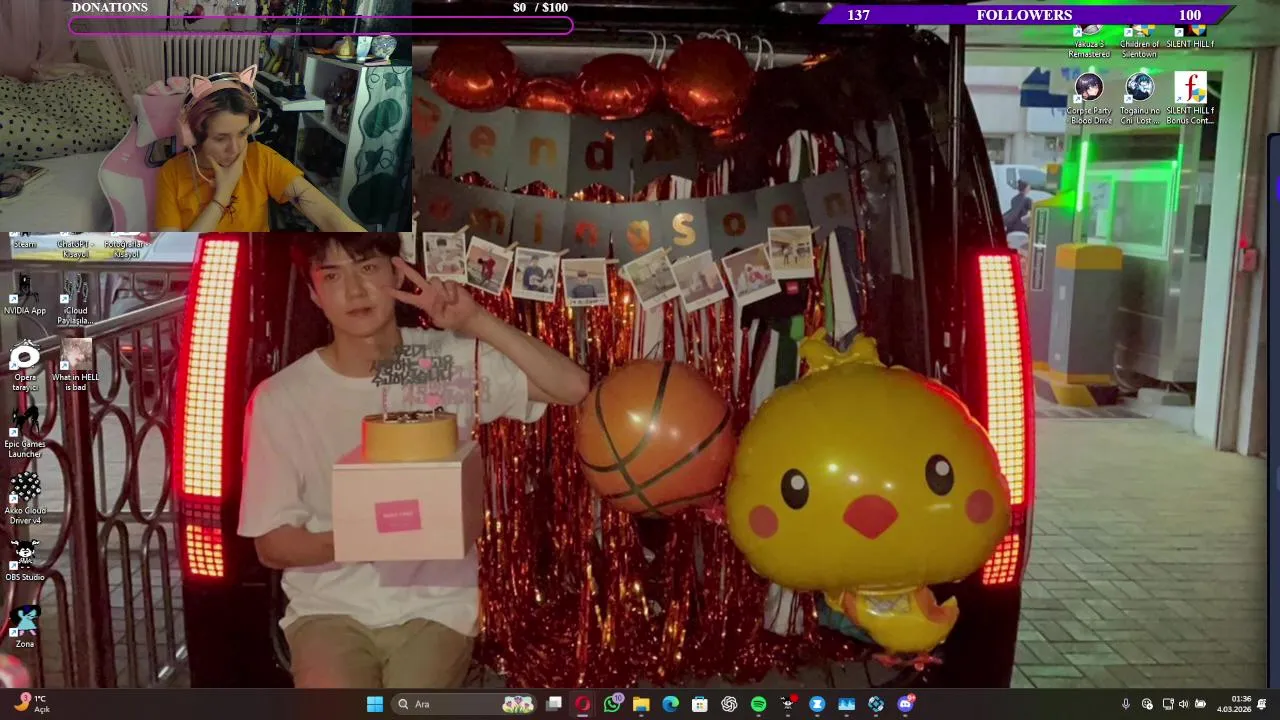This screenshot has width=1280, height=720.
Task: Click the taskbar Ara search box
Action: click(x=465, y=704)
